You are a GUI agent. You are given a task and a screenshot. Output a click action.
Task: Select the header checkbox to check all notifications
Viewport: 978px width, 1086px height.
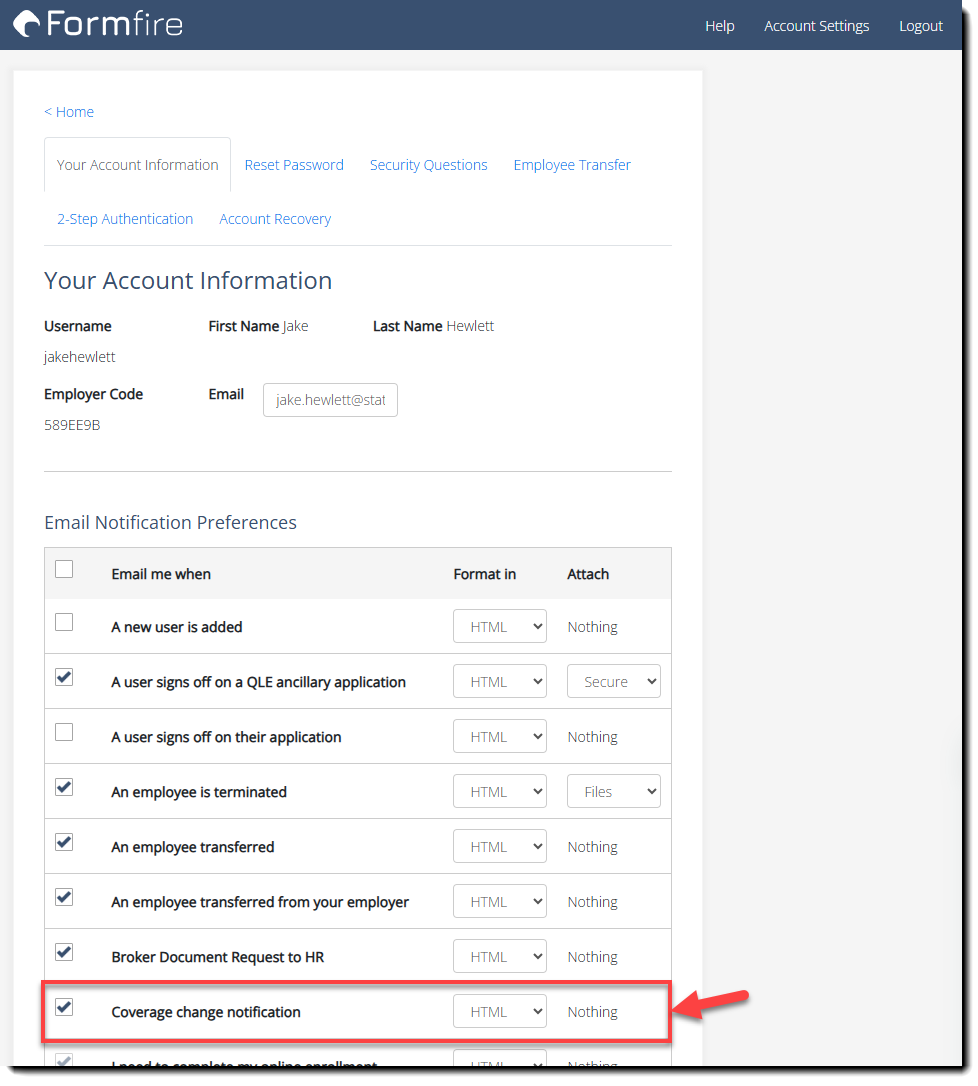pos(63,568)
